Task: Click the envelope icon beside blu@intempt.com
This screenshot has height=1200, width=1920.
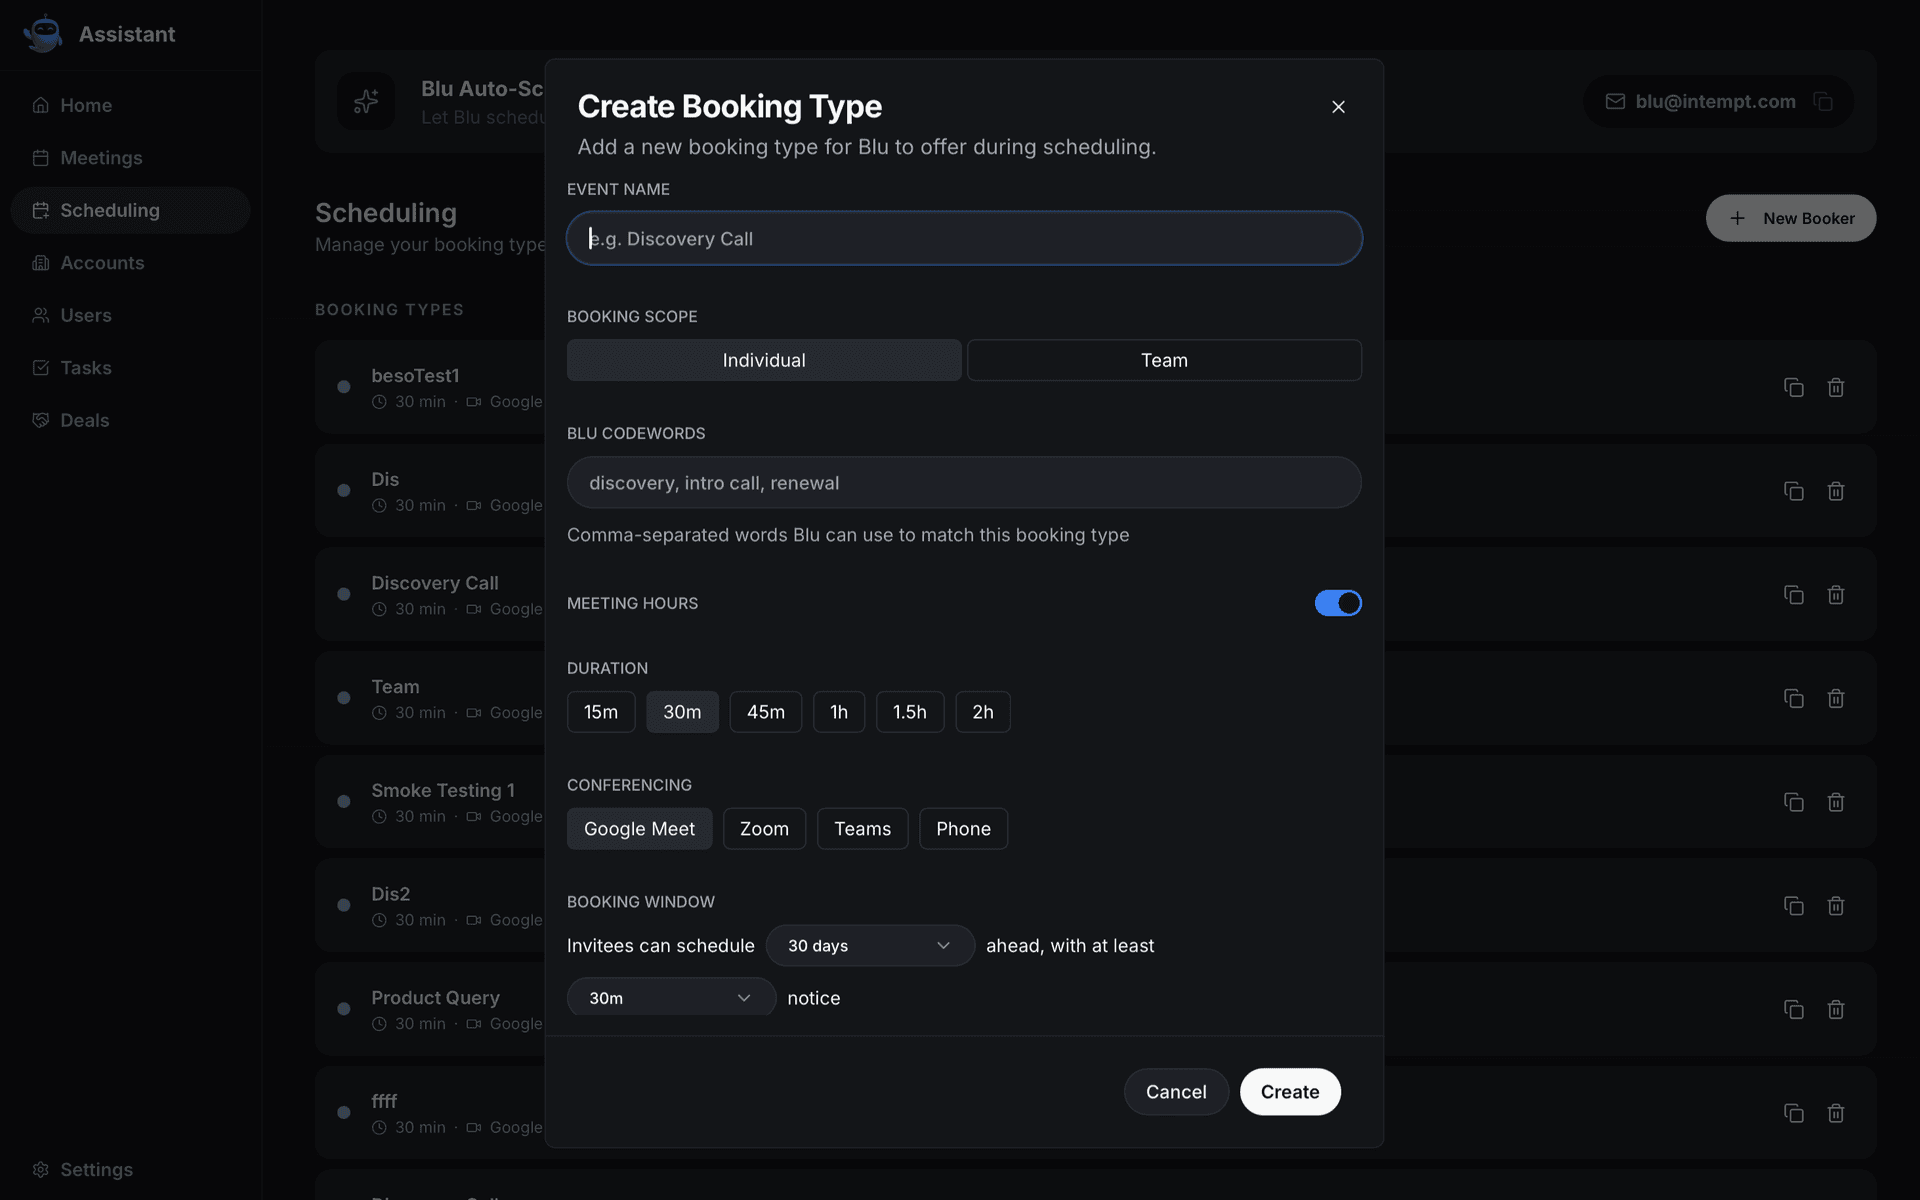Action: point(1615,102)
